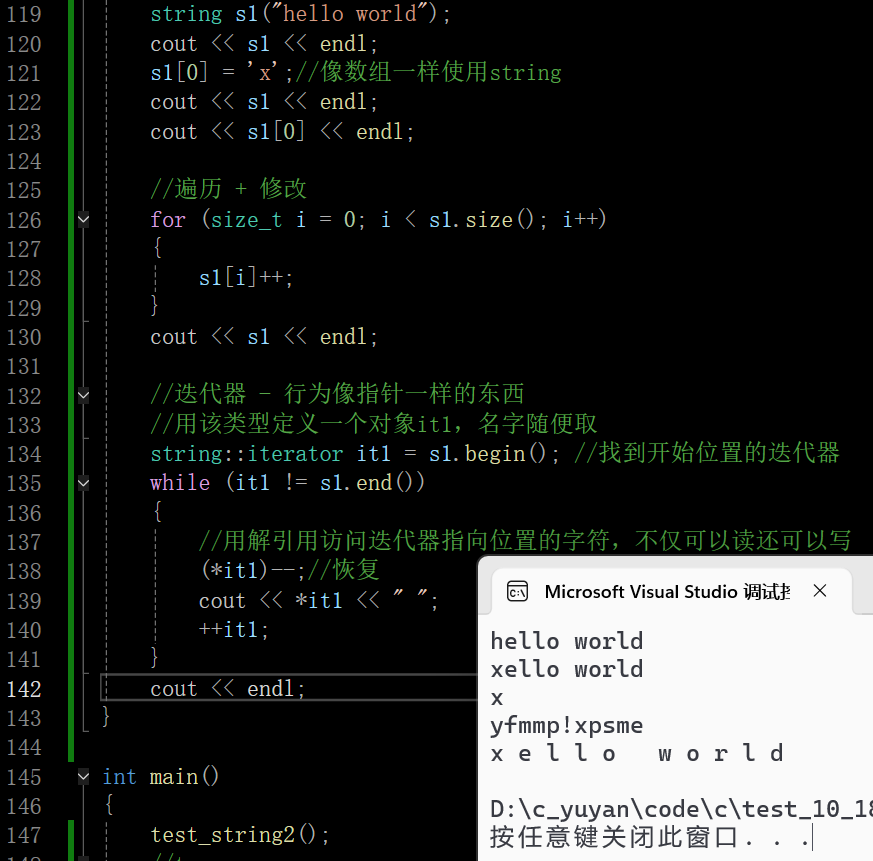
Task: Click the 'cout << endl;' statement at line 142
Action: [x=228, y=689]
